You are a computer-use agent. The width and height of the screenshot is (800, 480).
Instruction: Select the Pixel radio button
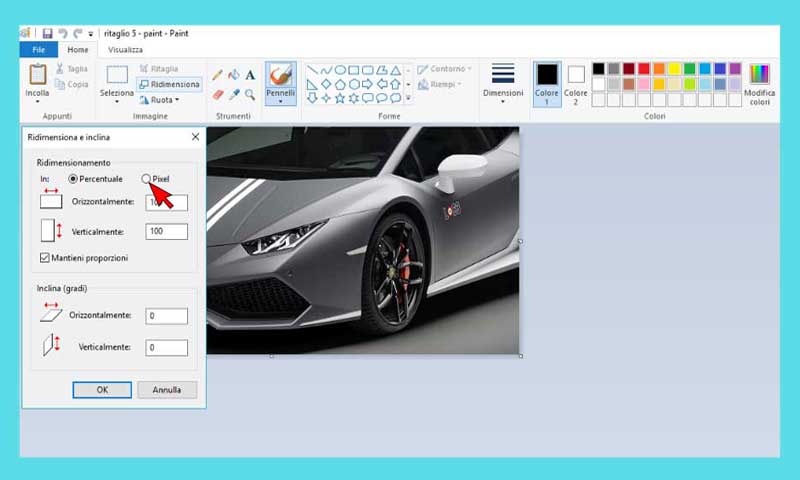147,179
